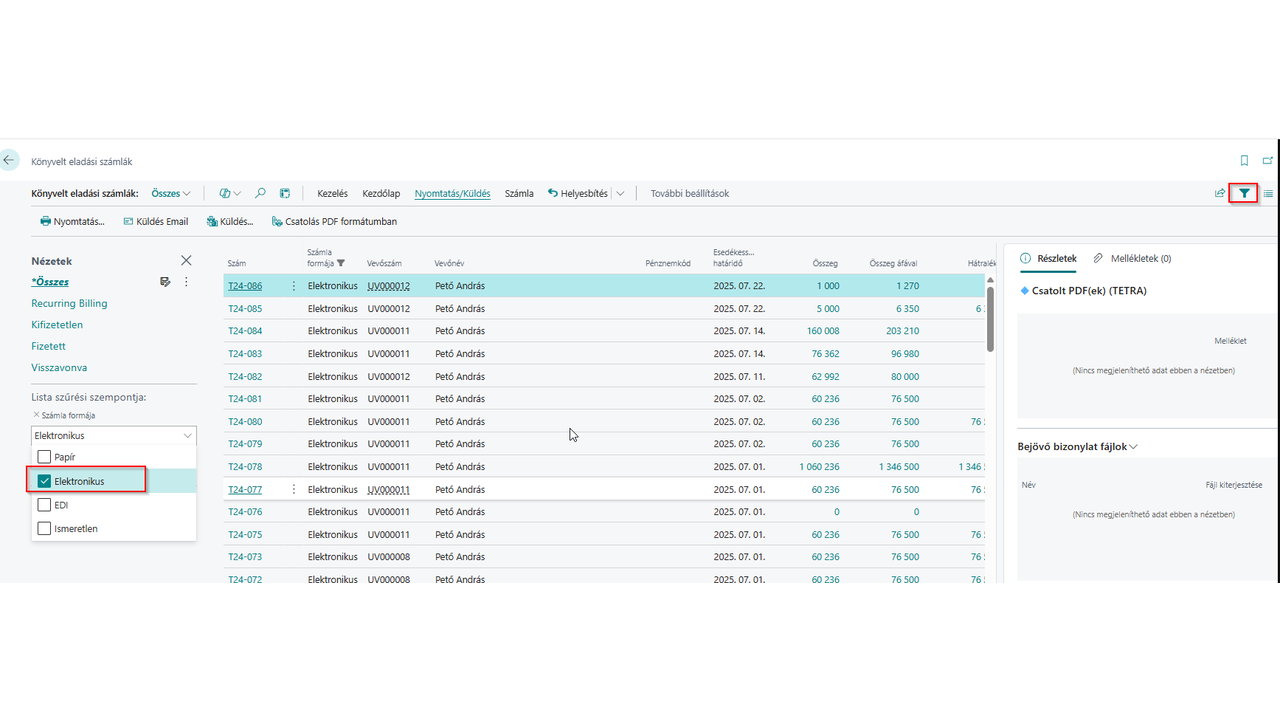Viewport: 1280px width, 720px height.
Task: Open page in new window icon
Action: point(1268,160)
